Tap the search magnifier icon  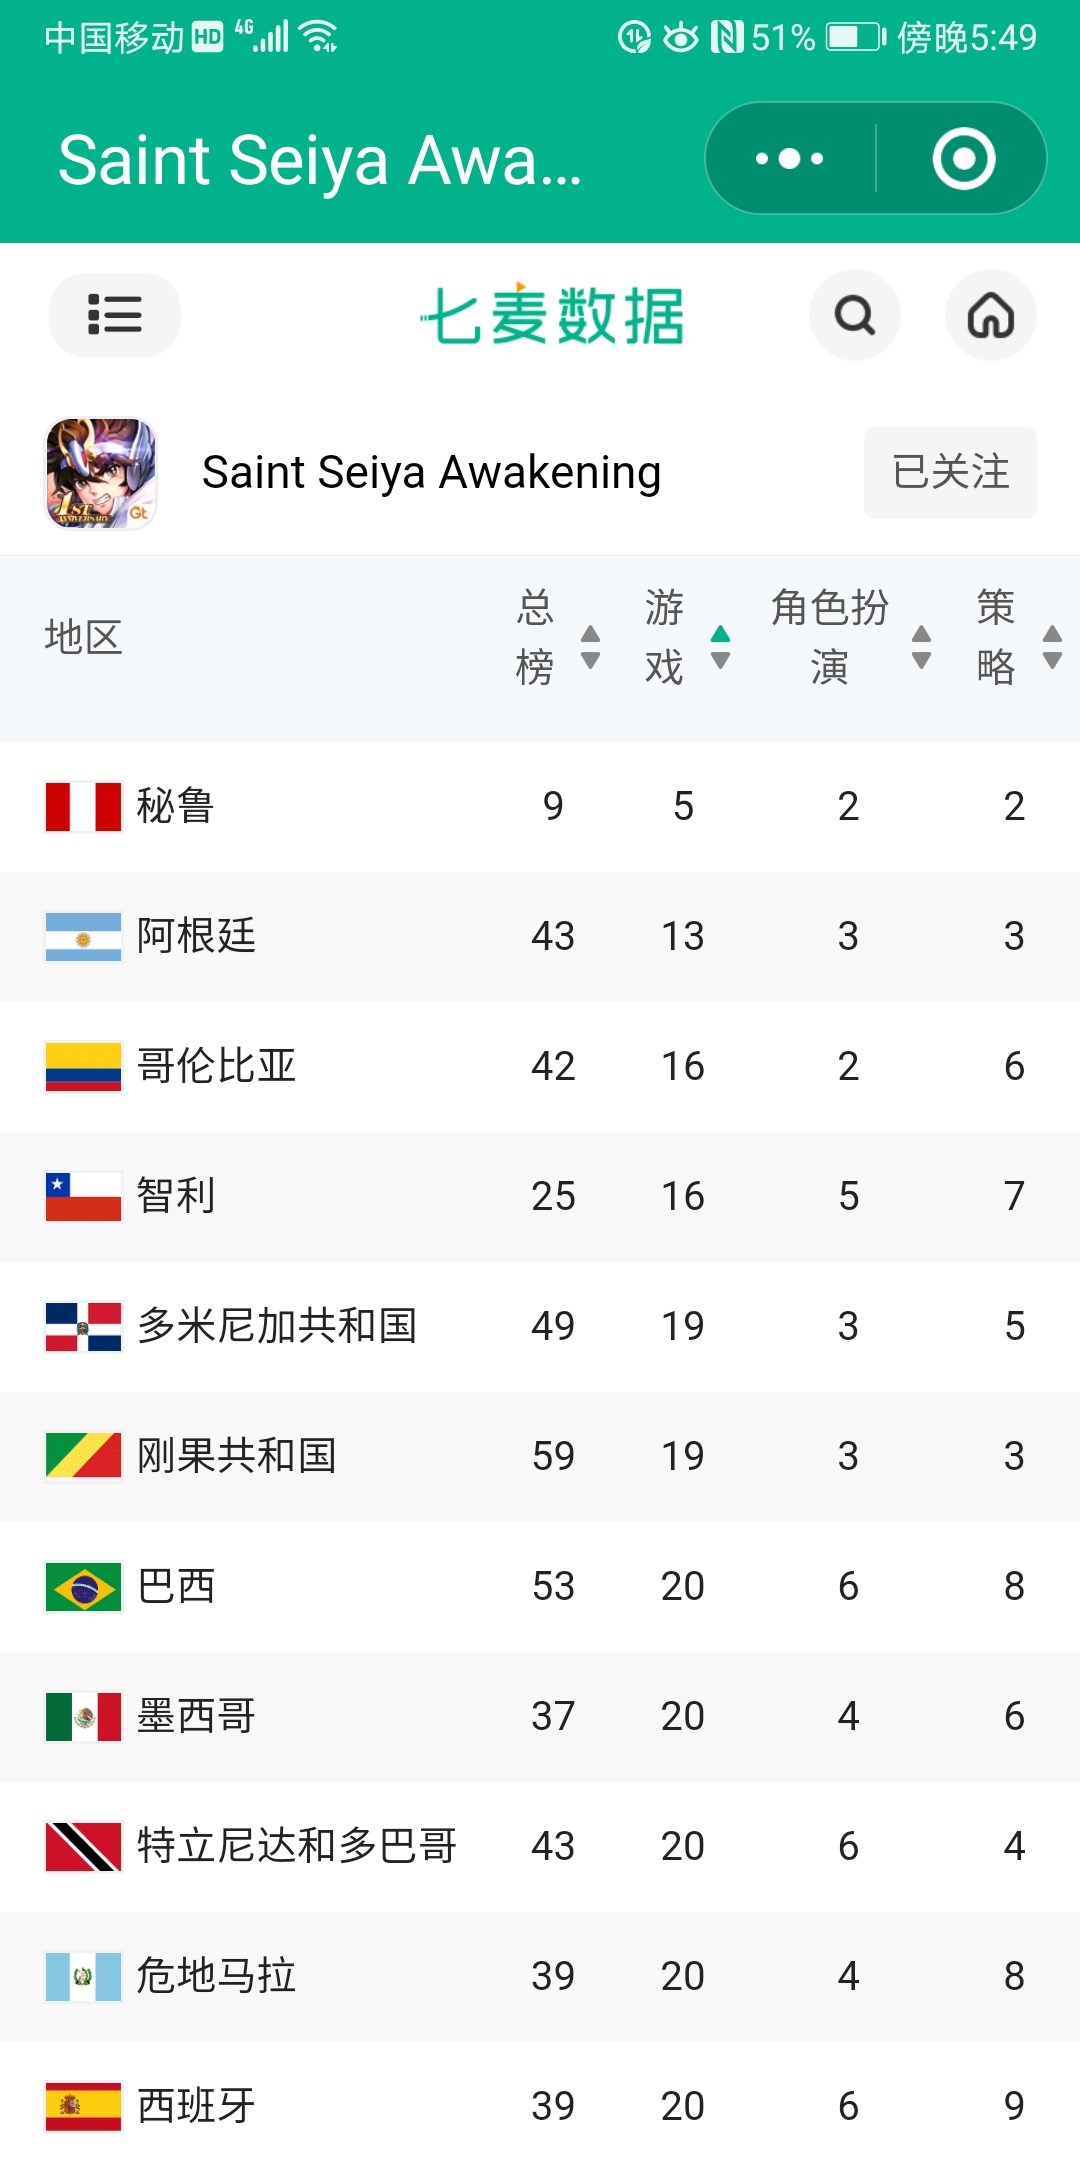click(854, 315)
